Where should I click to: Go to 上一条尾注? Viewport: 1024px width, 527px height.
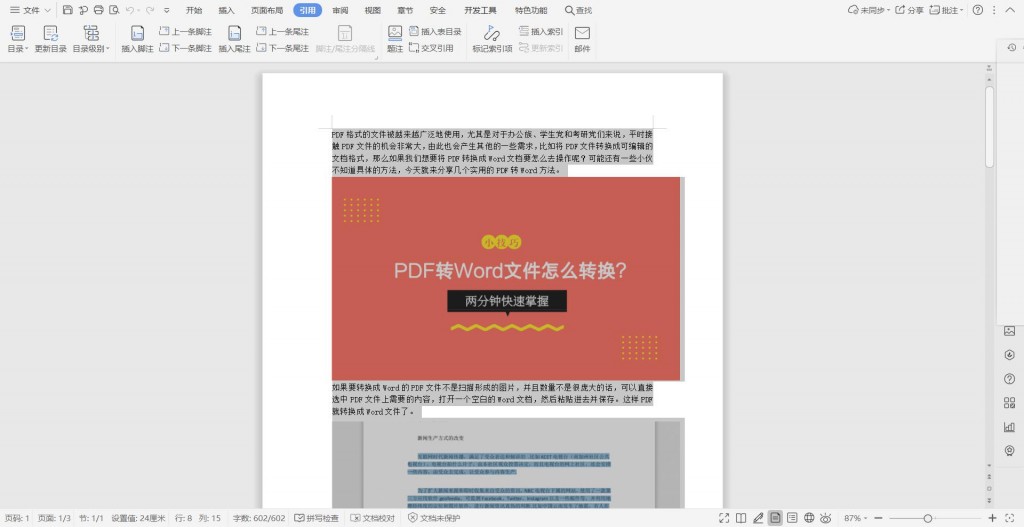tap(283, 31)
